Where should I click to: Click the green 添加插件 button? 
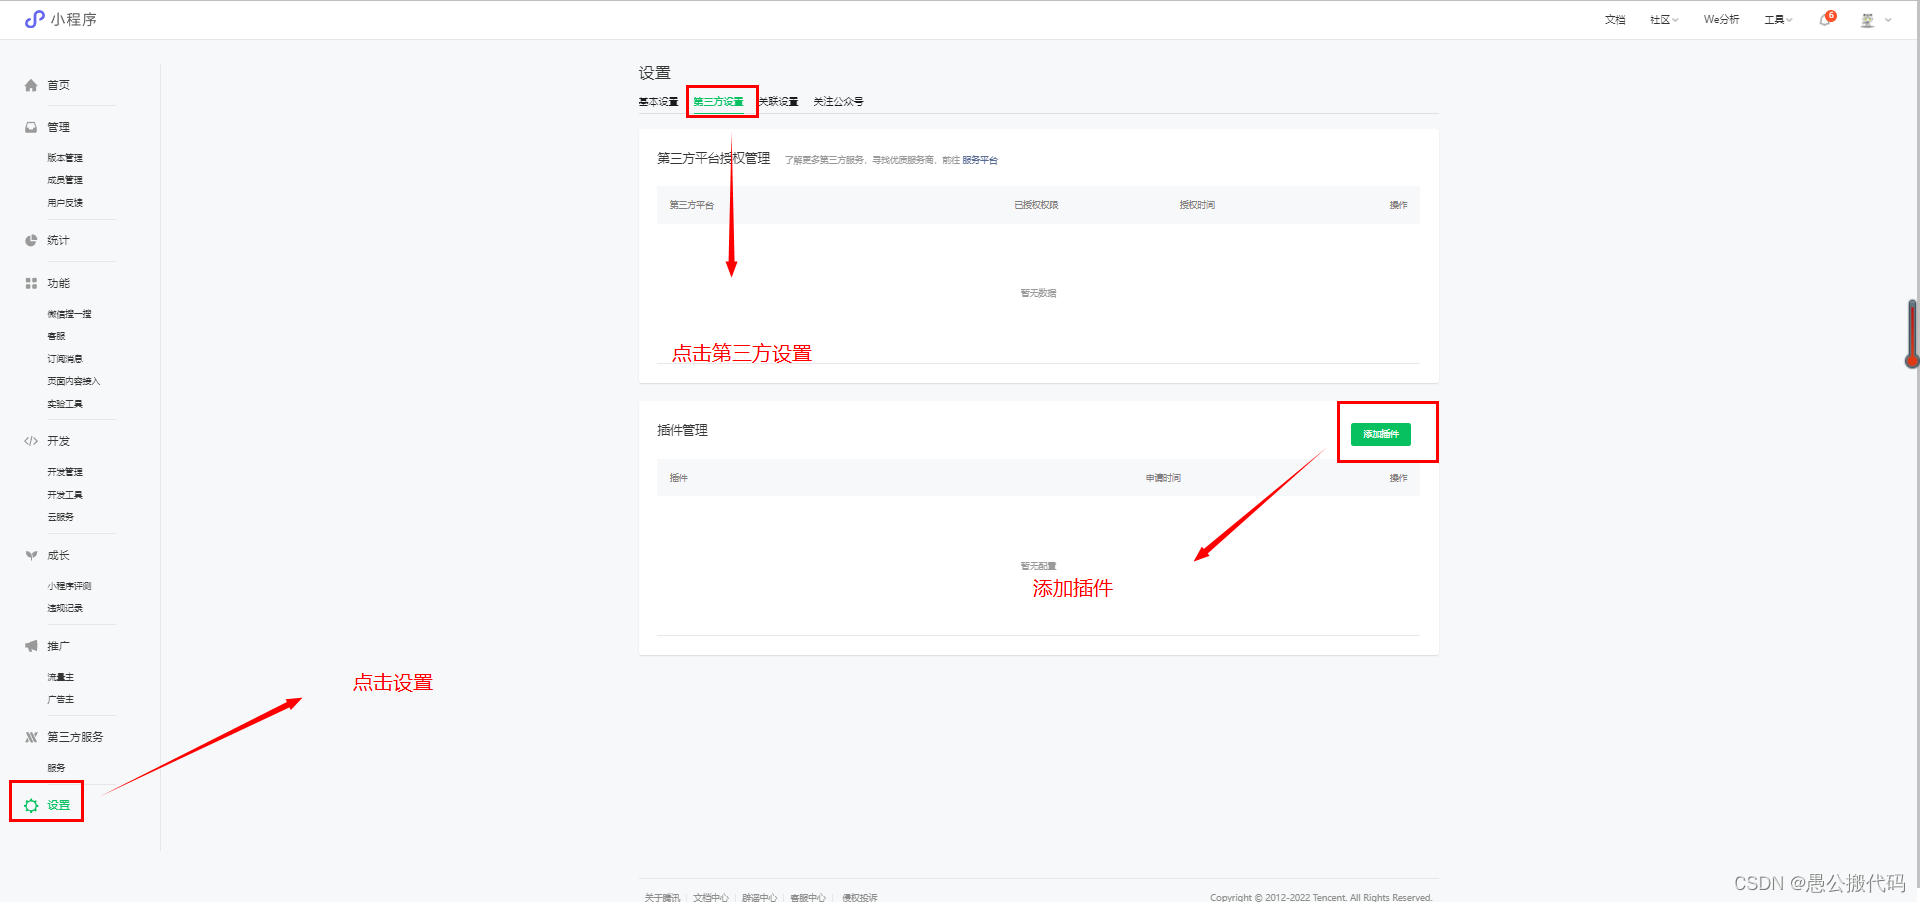click(1380, 434)
